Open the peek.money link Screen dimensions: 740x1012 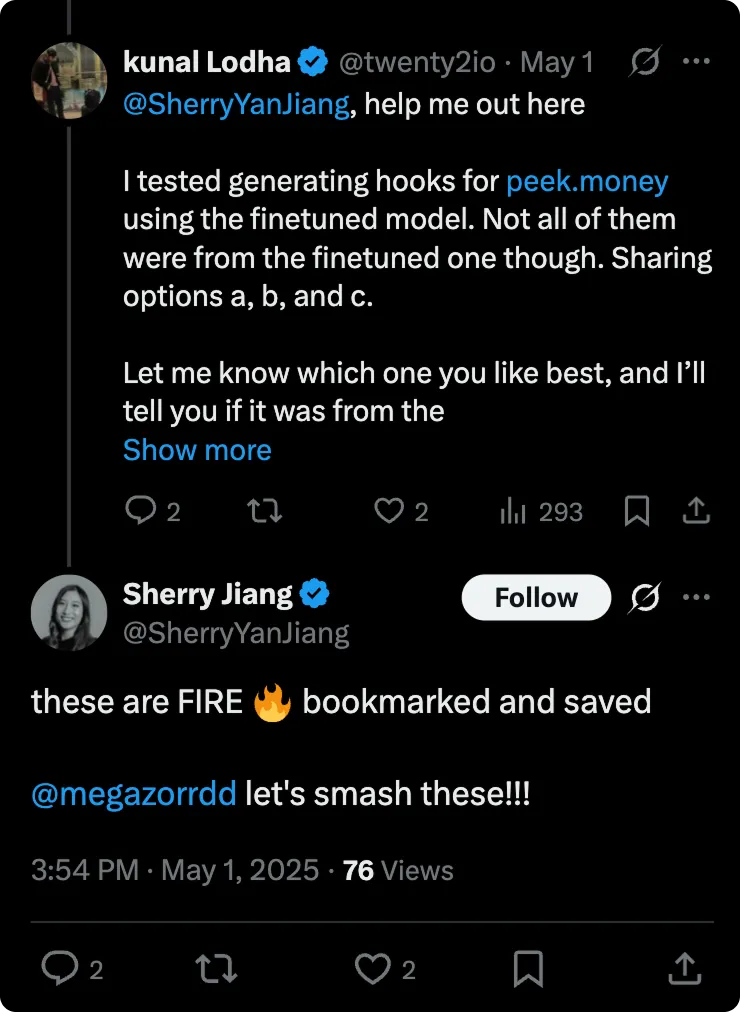(x=587, y=181)
